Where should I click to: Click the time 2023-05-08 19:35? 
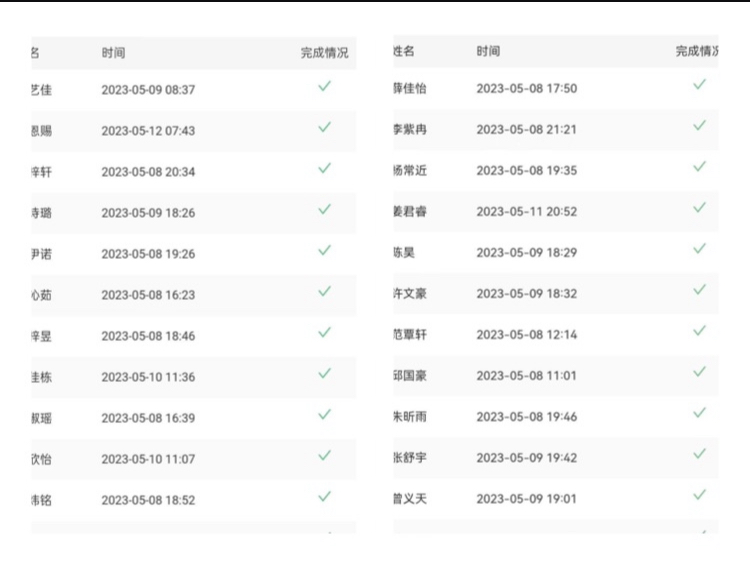[527, 171]
